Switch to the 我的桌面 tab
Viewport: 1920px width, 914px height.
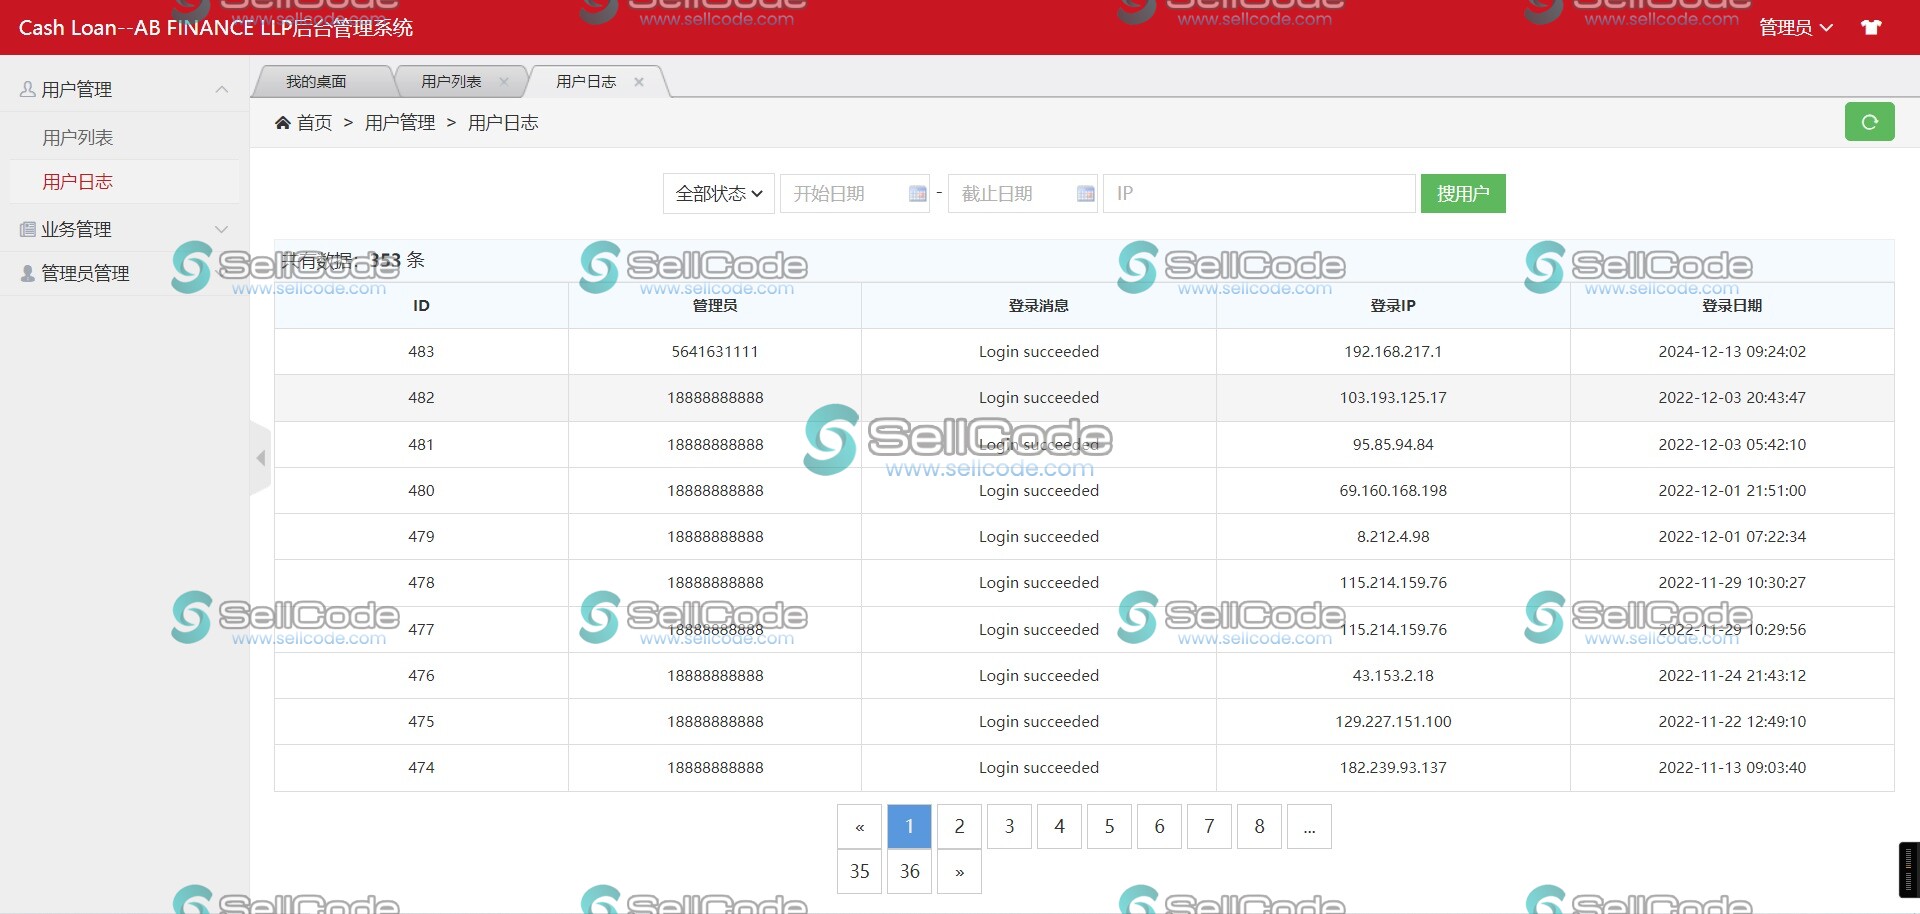point(316,82)
